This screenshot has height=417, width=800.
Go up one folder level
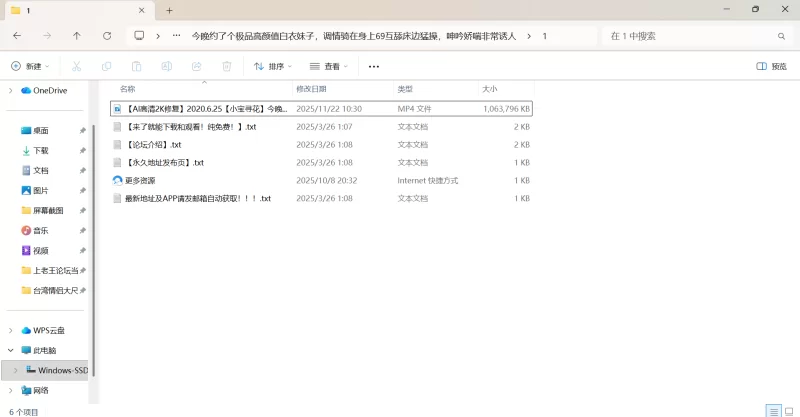click(x=77, y=36)
